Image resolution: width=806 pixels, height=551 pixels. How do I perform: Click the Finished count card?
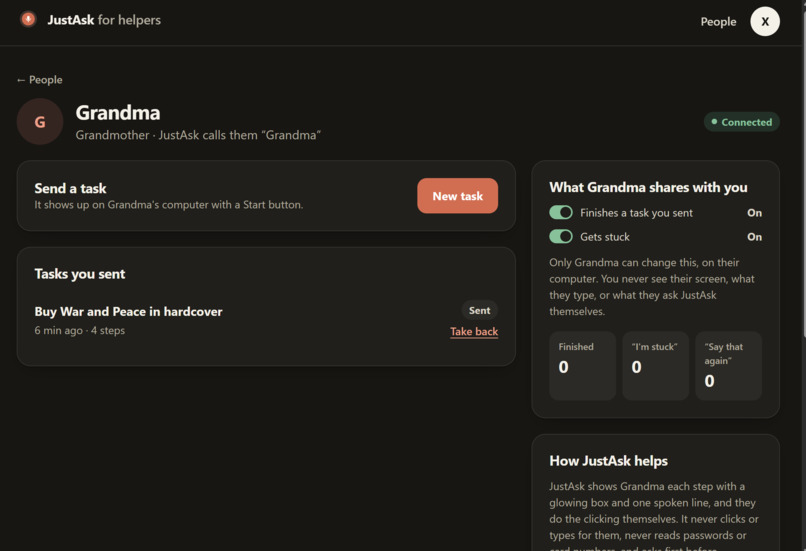click(x=582, y=365)
